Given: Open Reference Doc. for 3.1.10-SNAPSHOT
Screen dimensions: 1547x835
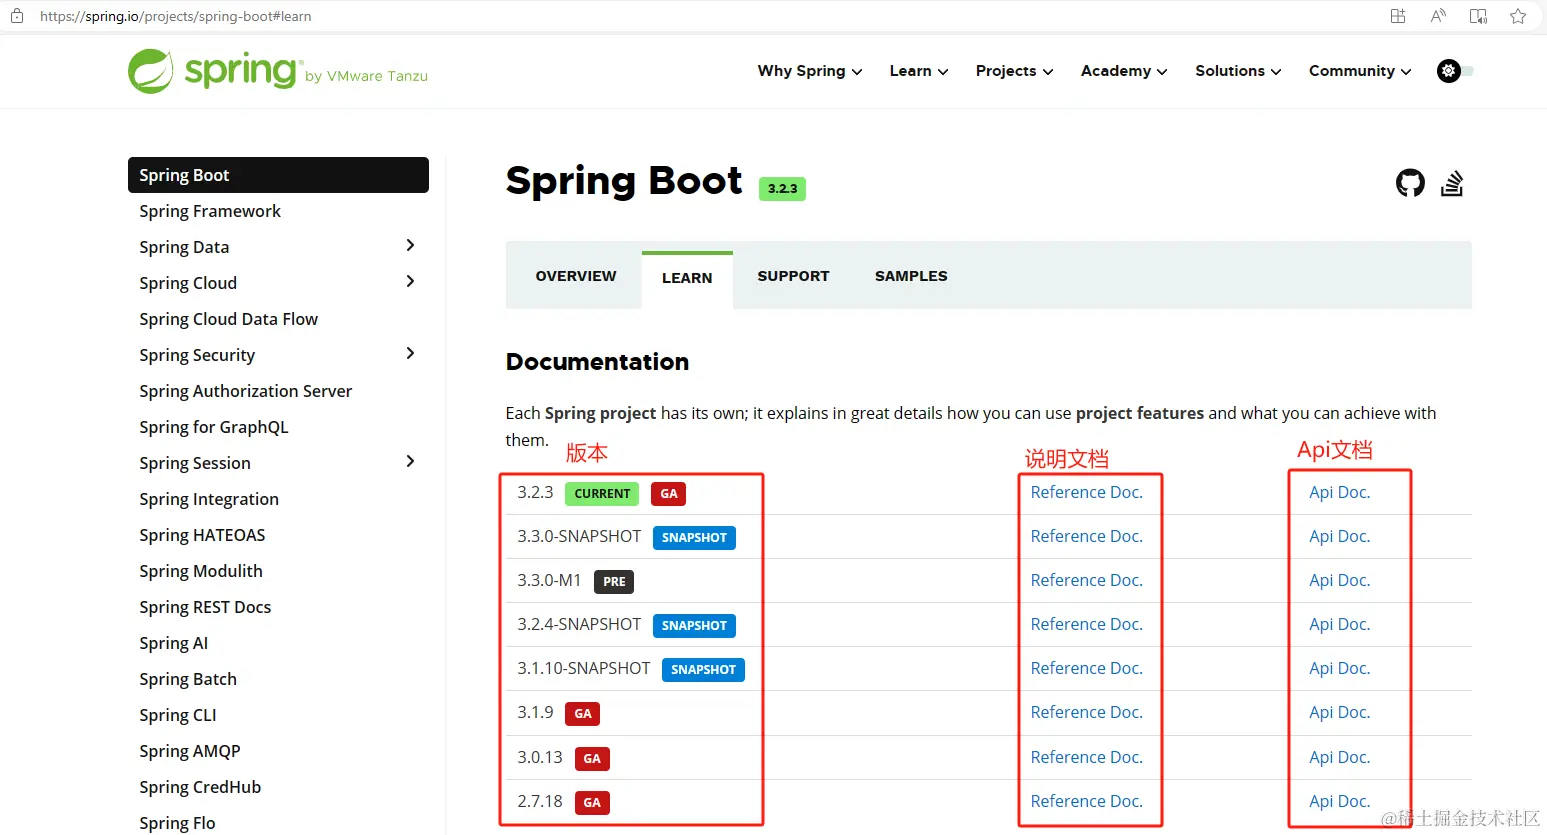Looking at the screenshot, I should tap(1086, 668).
